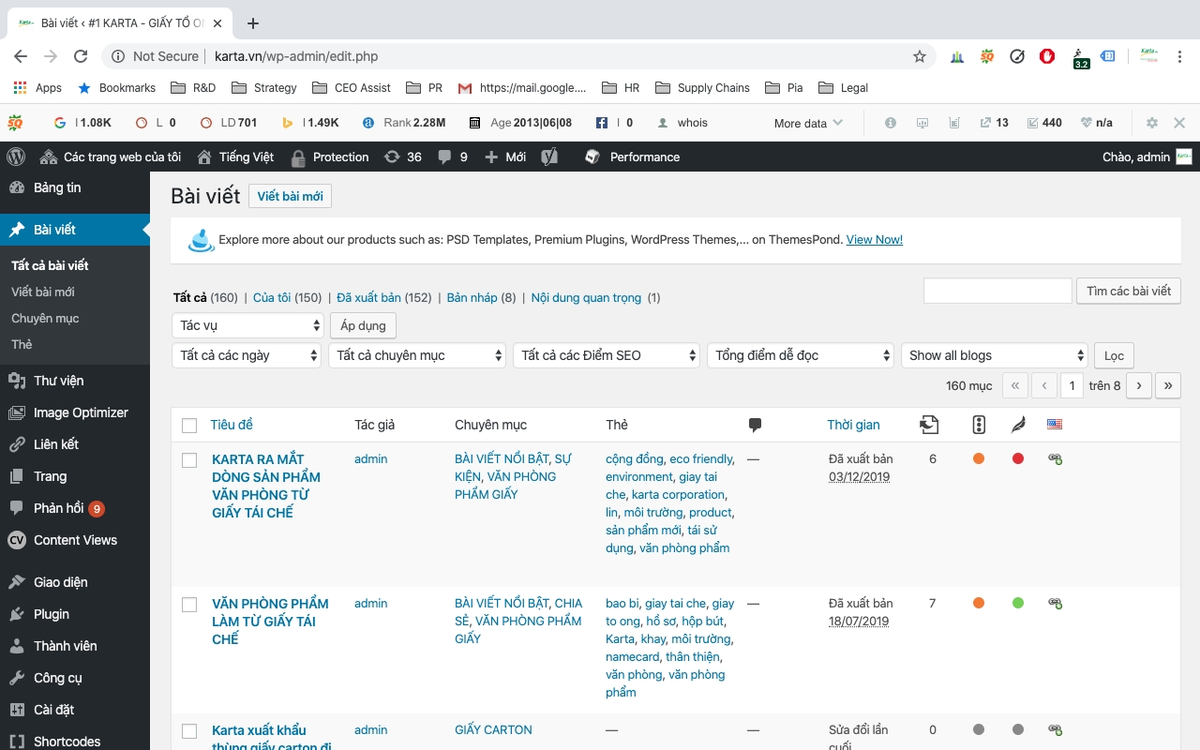Go back with the browser back arrow
The height and width of the screenshot is (750, 1200).
click(21, 56)
